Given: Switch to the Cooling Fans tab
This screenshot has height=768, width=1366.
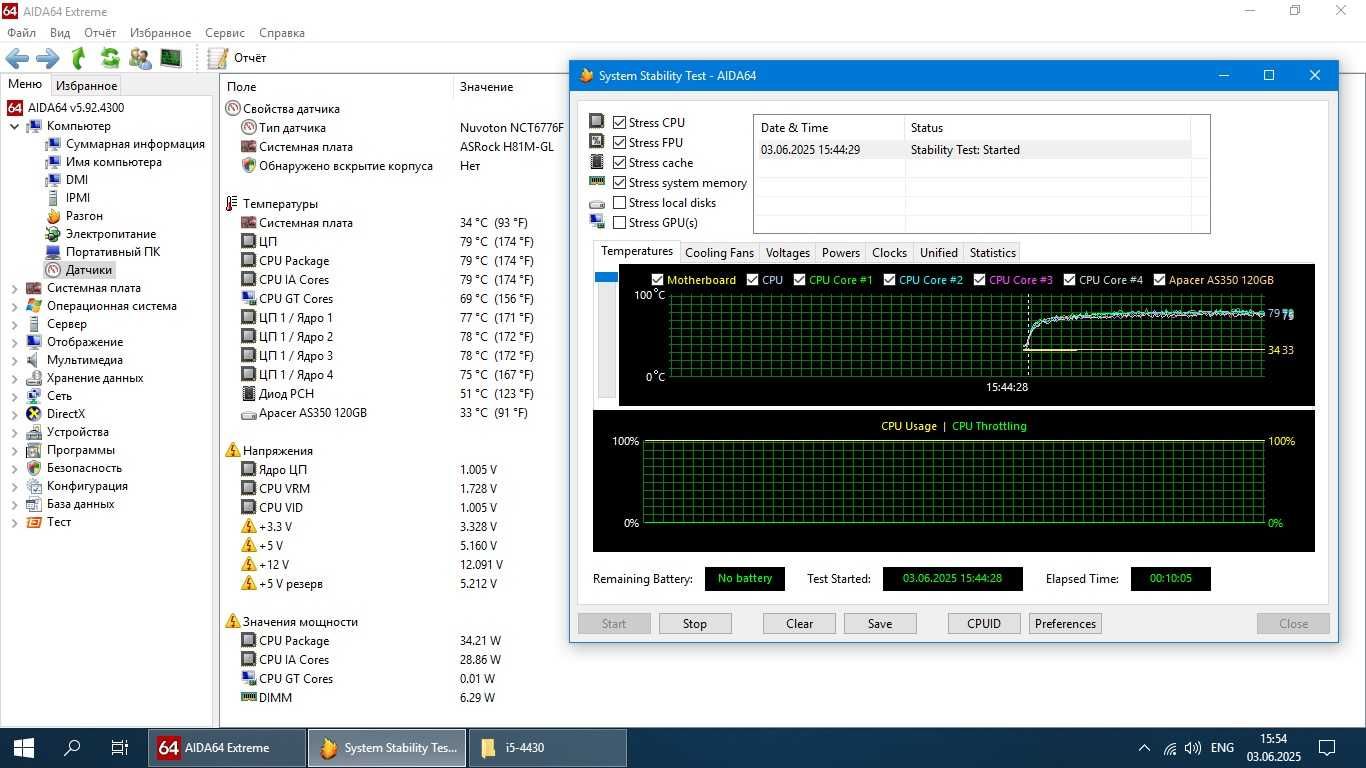Looking at the screenshot, I should 719,253.
